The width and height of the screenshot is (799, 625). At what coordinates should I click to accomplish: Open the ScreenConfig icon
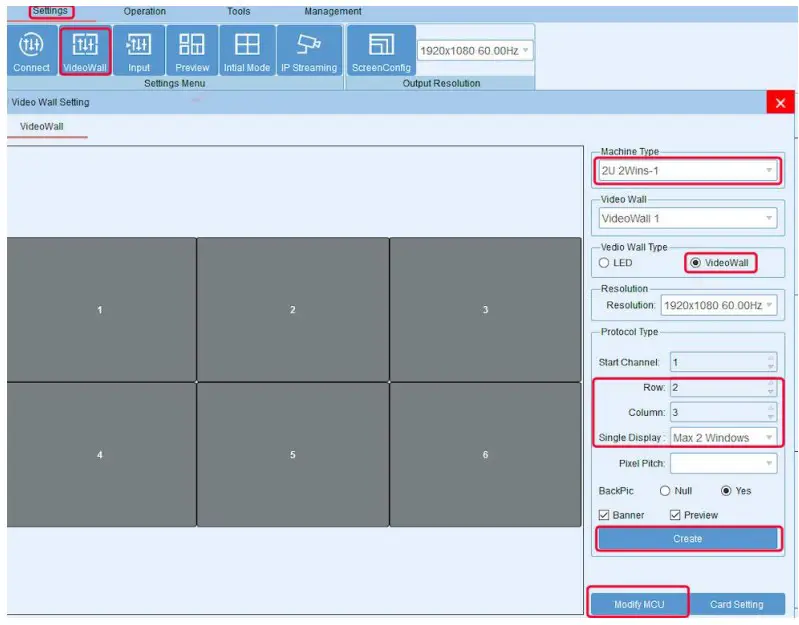tap(381, 50)
